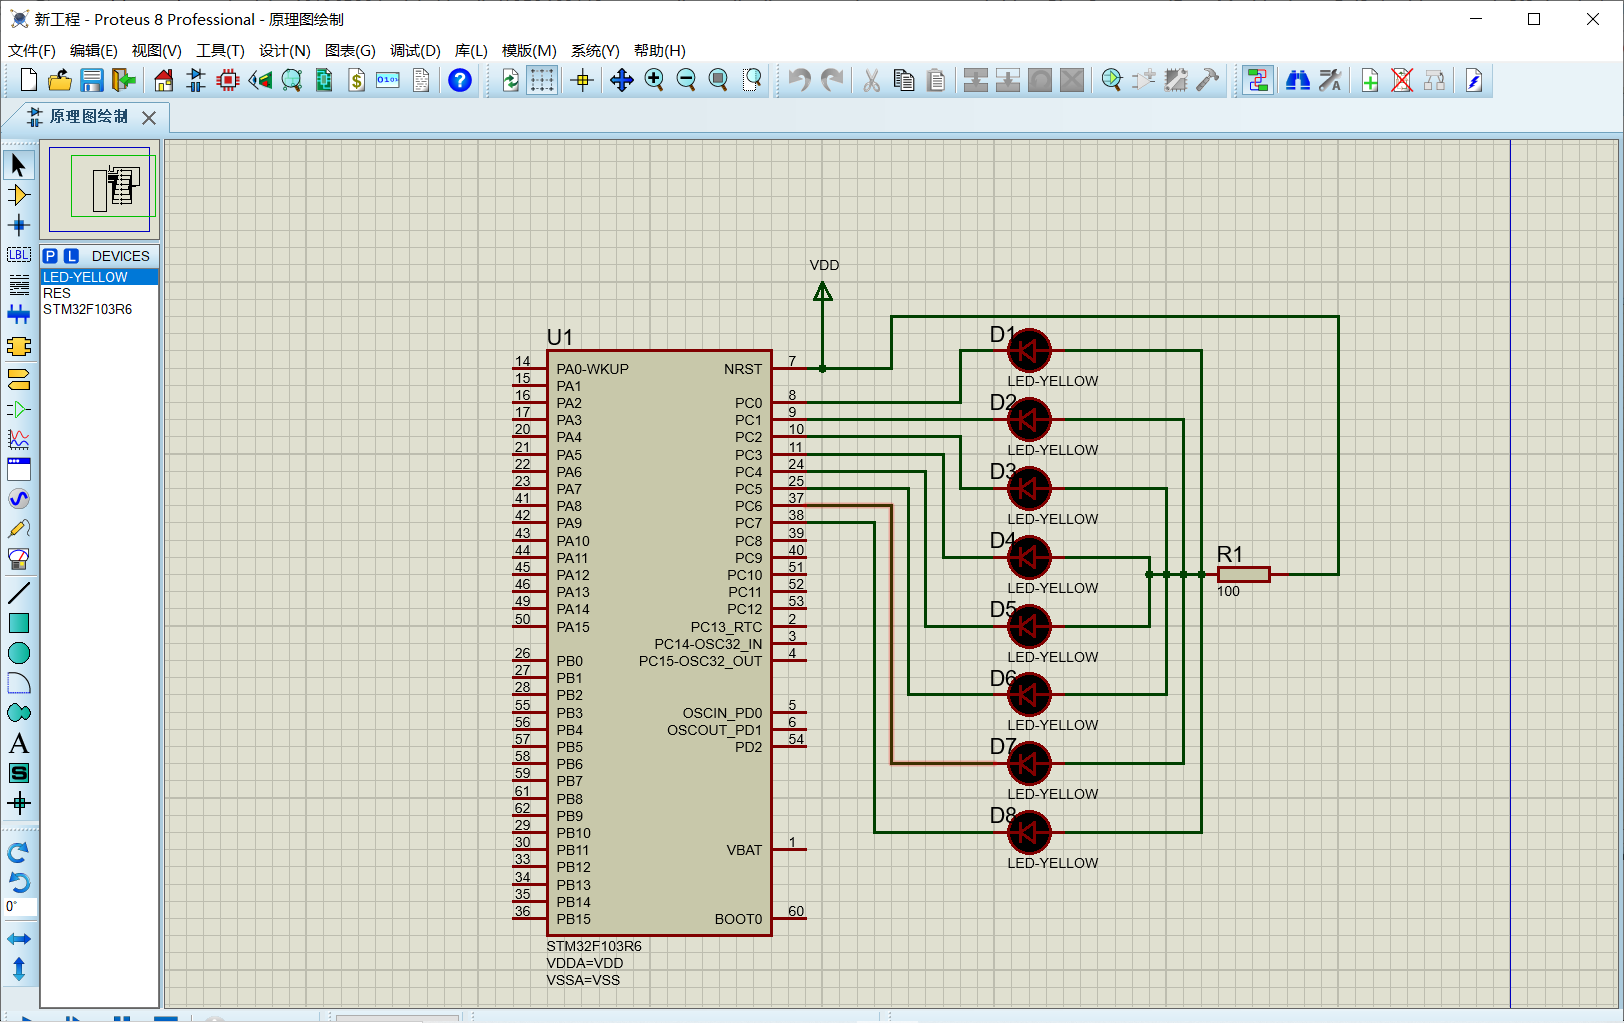This screenshot has height=1023, width=1624.
Task: Select the text script mode tool
Action: point(19,285)
